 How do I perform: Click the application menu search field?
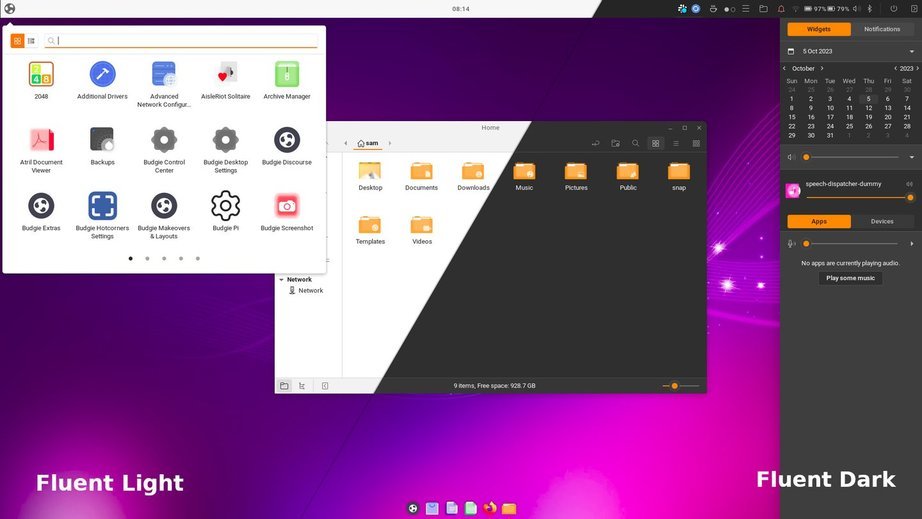(x=185, y=41)
